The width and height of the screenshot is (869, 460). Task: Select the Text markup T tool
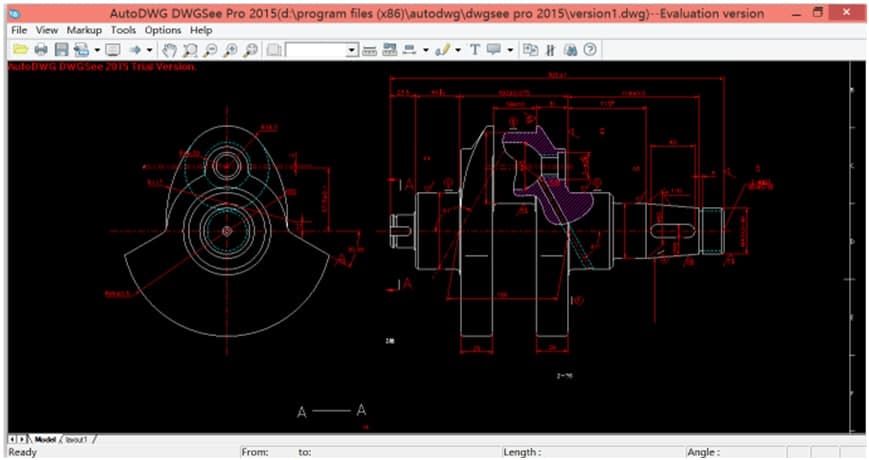click(x=474, y=49)
